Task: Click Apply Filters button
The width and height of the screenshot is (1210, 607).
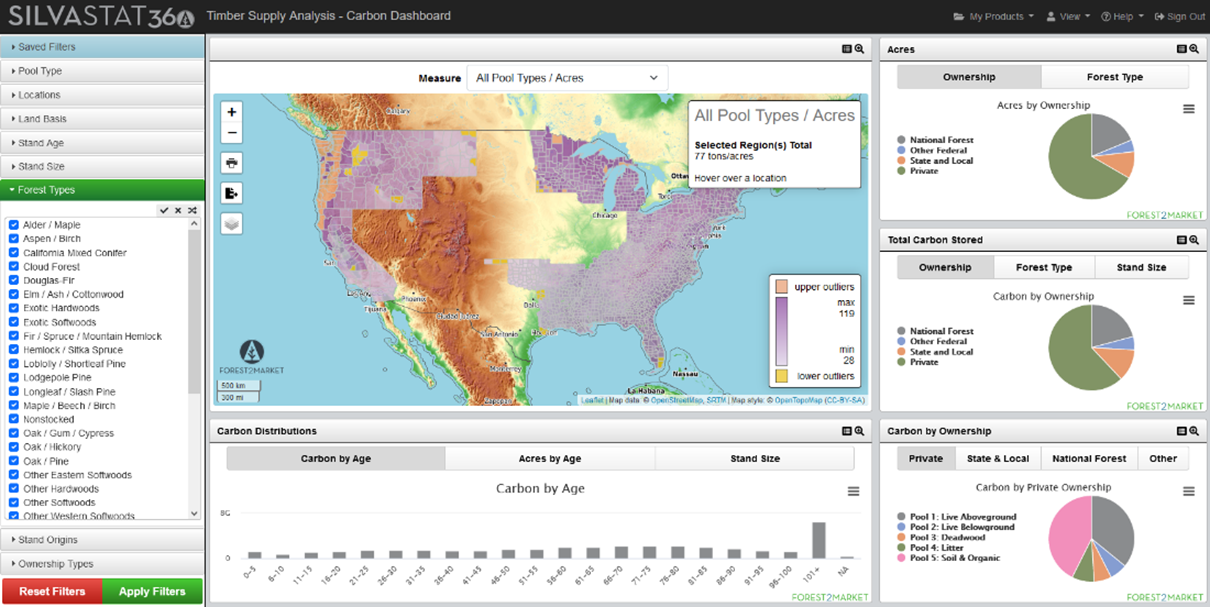Action: pos(152,591)
